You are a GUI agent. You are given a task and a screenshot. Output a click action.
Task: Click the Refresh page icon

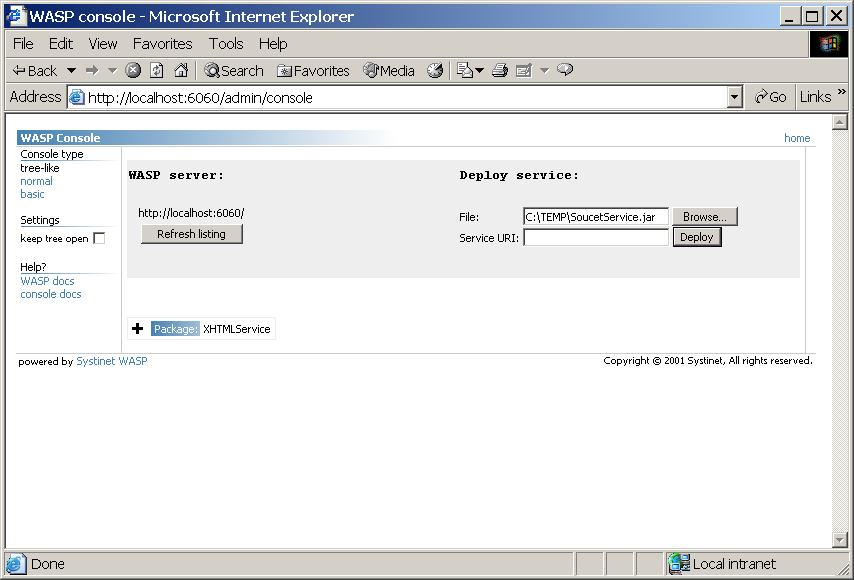click(x=157, y=70)
